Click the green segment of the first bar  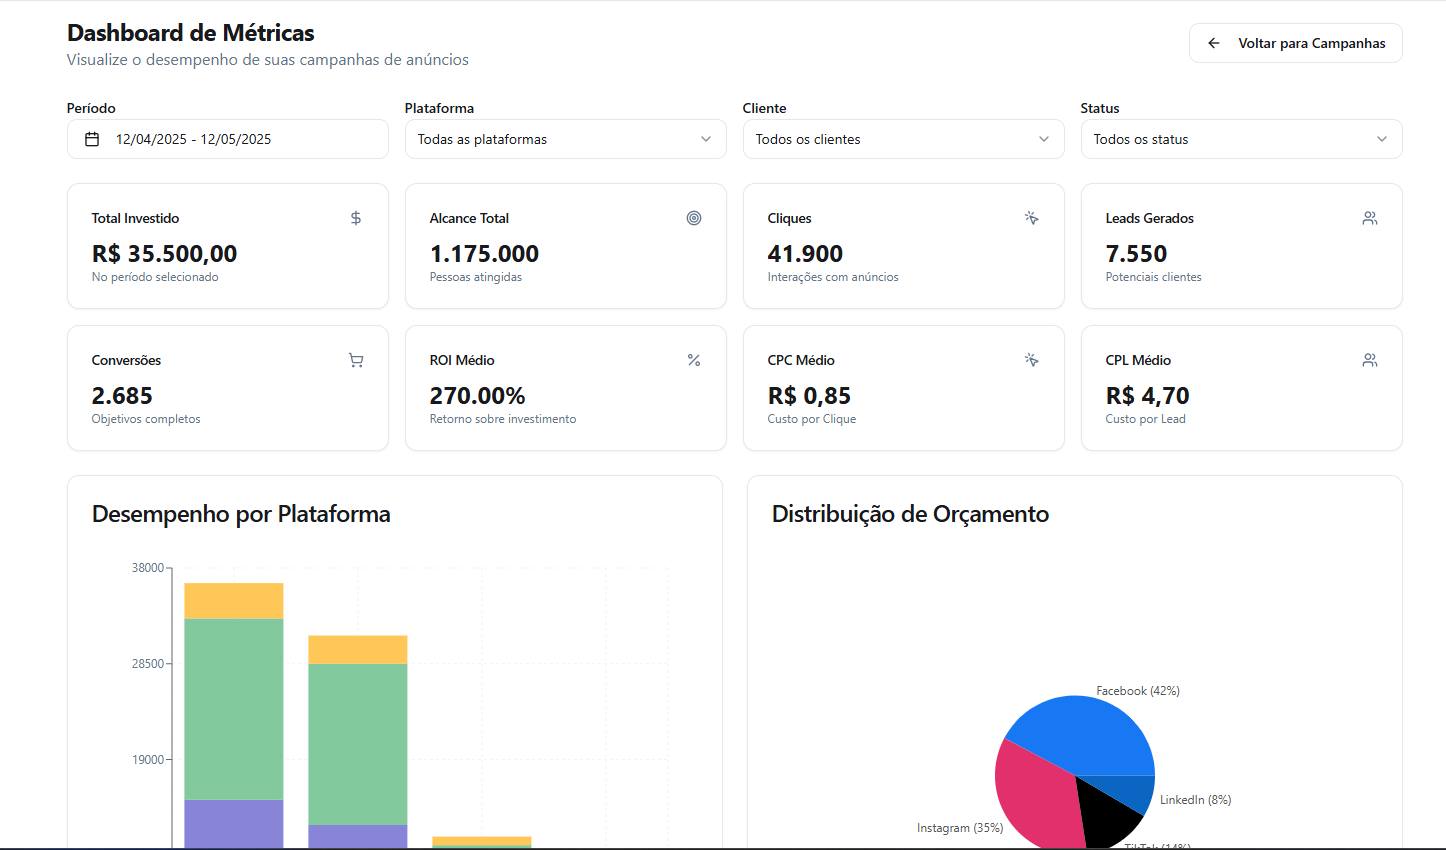coord(233,709)
